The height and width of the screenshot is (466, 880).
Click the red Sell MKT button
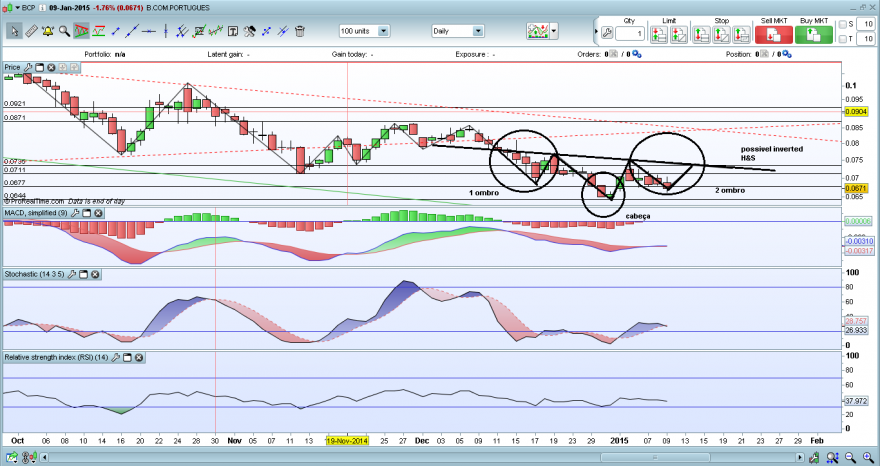773,34
